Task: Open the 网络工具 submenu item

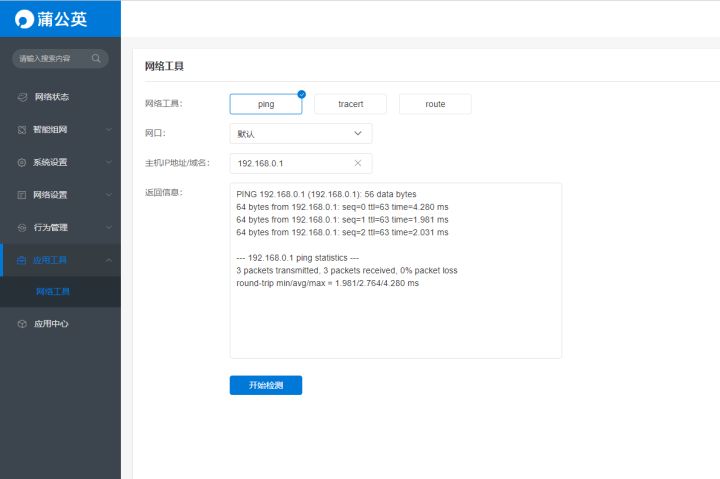Action: pyautogui.click(x=53, y=292)
